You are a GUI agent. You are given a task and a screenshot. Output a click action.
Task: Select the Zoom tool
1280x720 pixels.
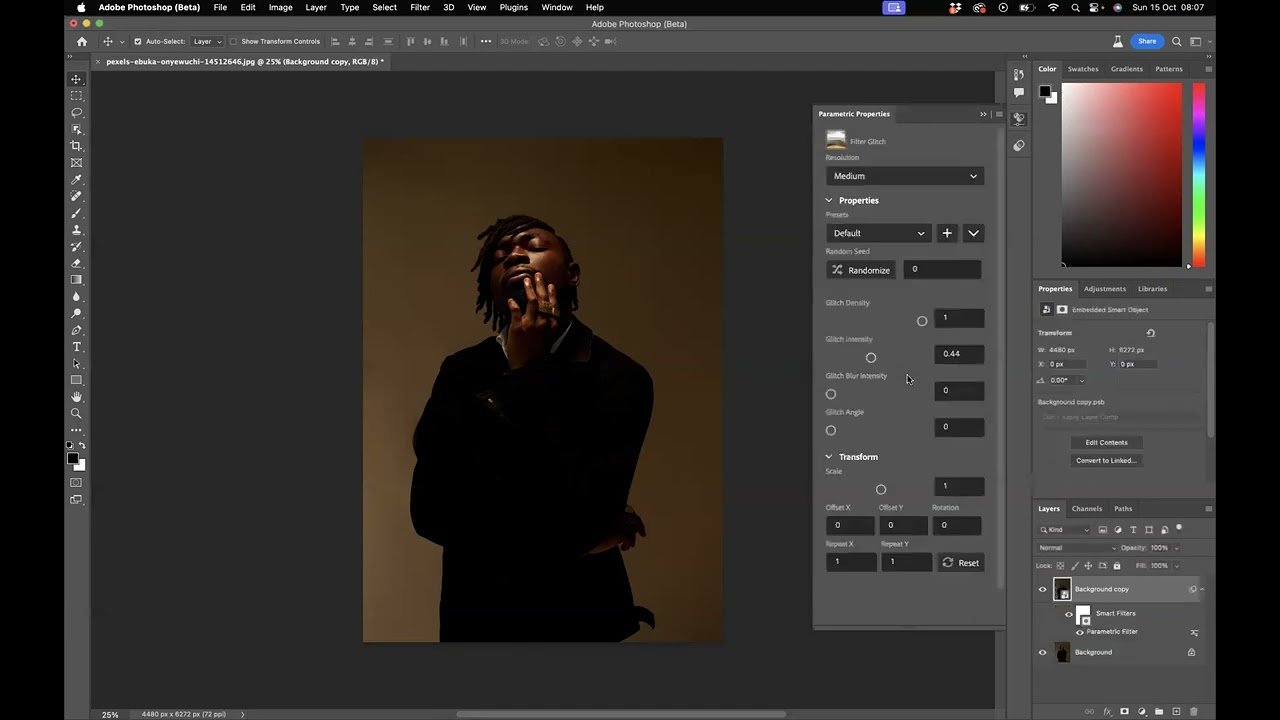tap(76, 413)
